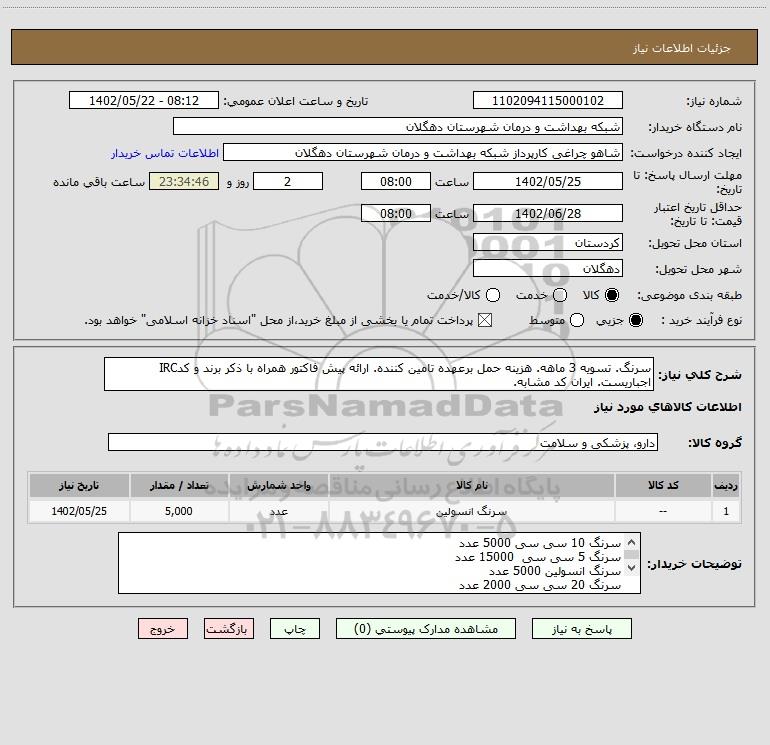
Task: Click the چاپ print button
Action: (295, 629)
